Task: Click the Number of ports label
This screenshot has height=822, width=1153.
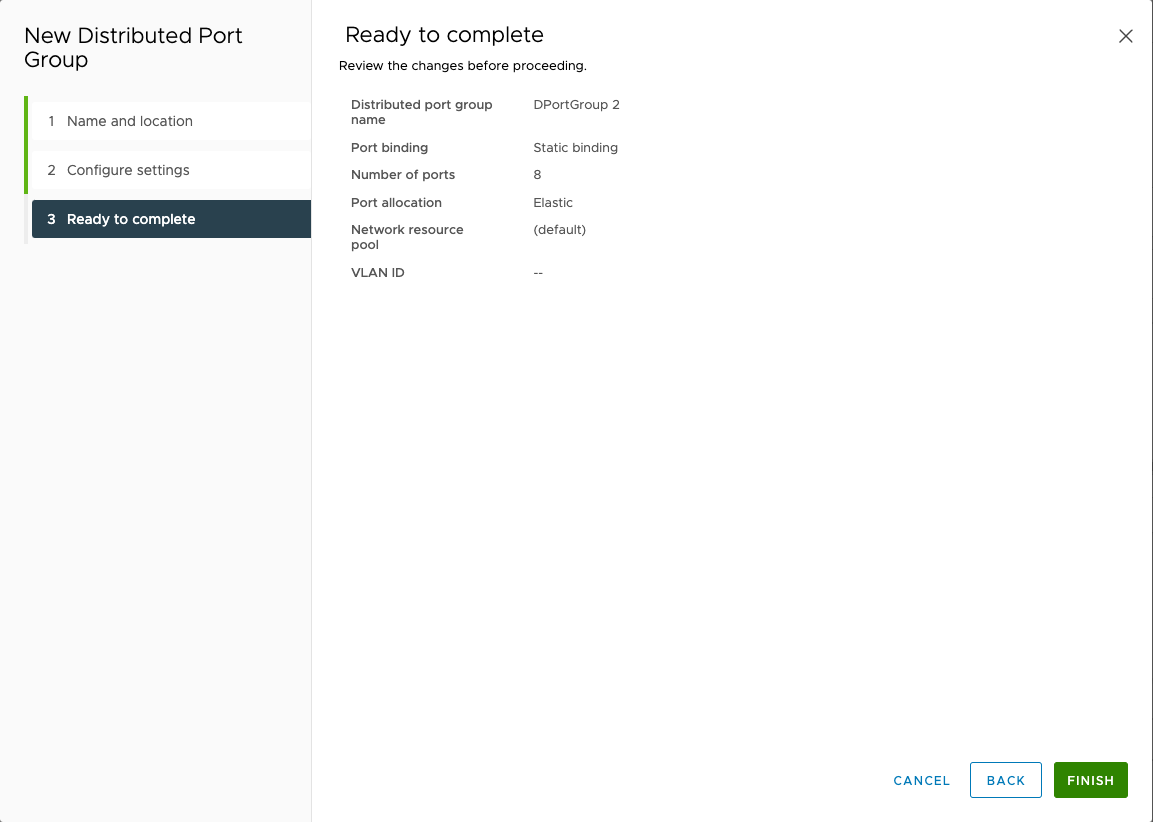Action: pyautogui.click(x=402, y=174)
